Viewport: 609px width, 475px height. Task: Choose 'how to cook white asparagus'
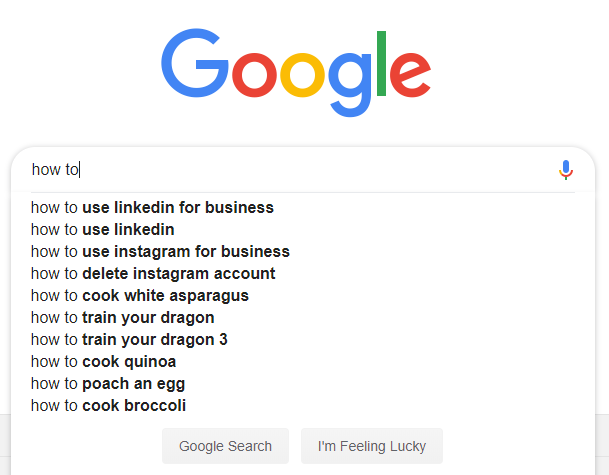point(140,296)
